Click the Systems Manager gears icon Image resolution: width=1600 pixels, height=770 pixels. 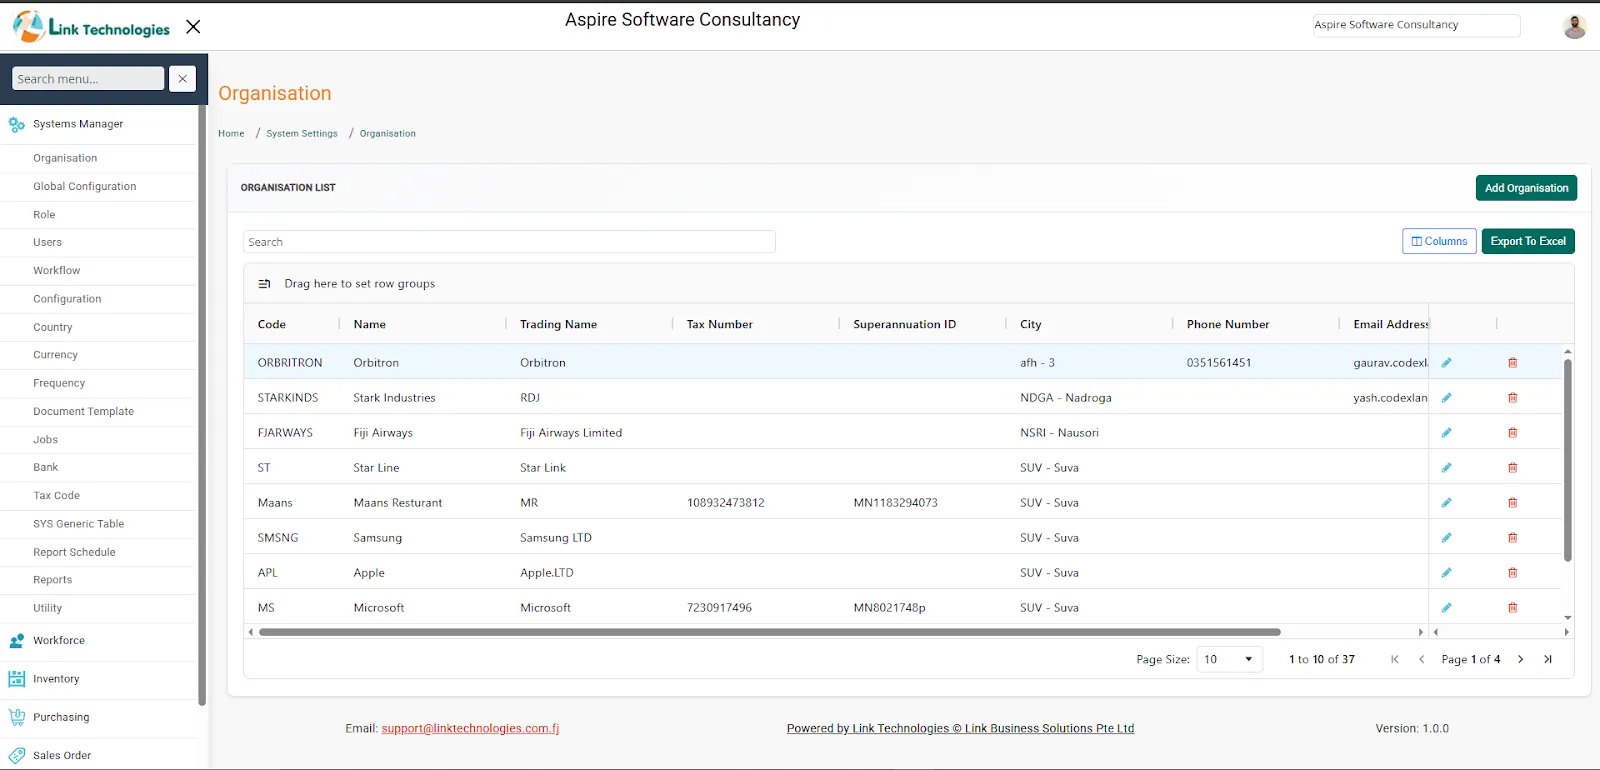coord(16,124)
